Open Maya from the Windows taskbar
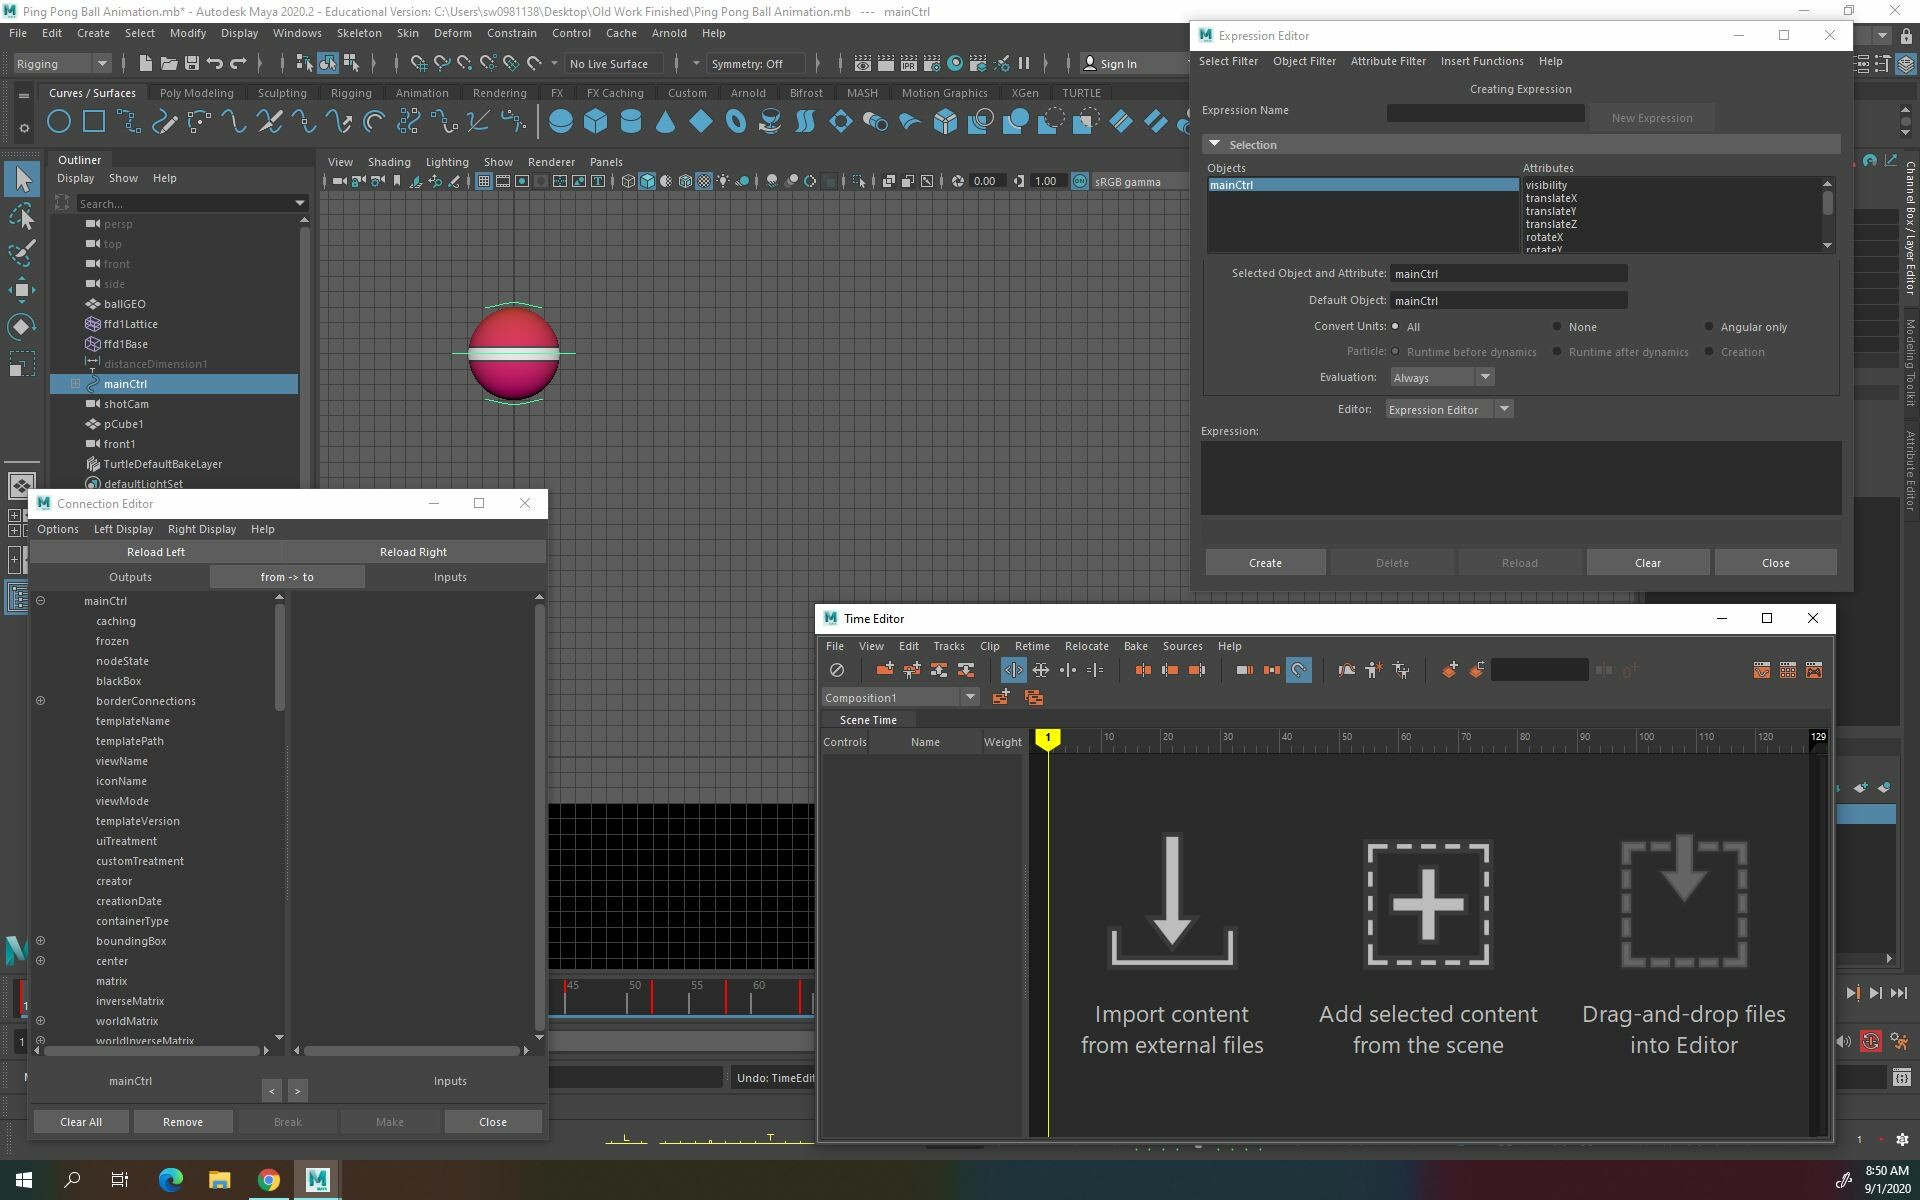1920x1200 pixels. [x=317, y=1179]
